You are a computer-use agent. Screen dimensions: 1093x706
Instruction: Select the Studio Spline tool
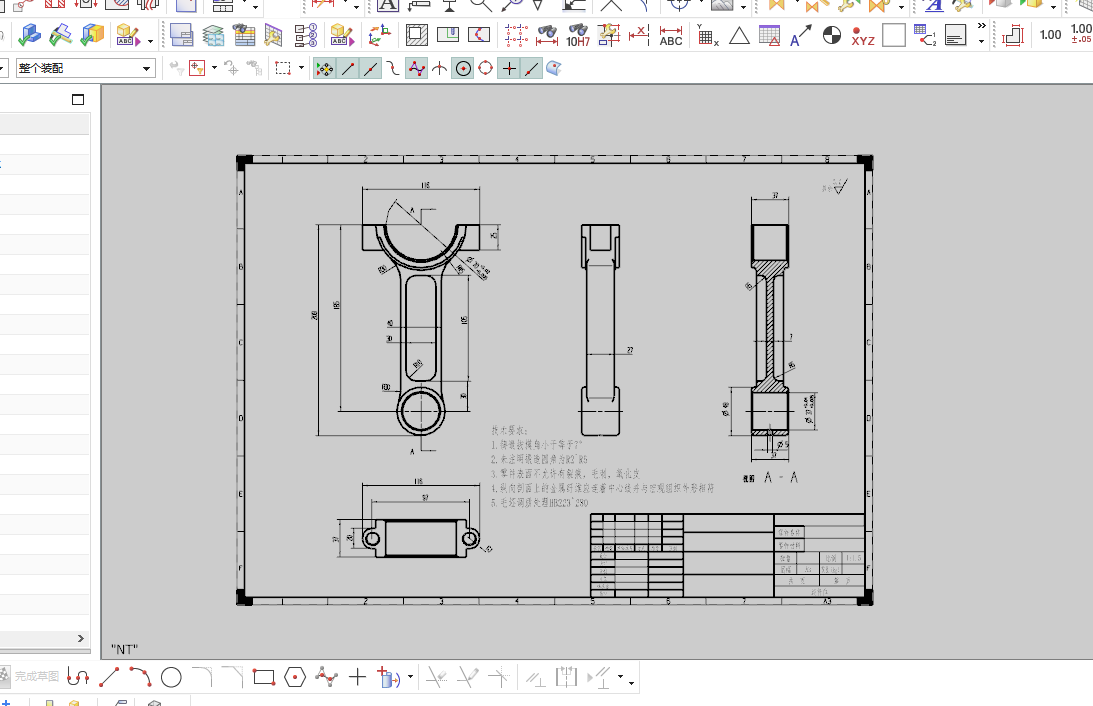(x=326, y=677)
